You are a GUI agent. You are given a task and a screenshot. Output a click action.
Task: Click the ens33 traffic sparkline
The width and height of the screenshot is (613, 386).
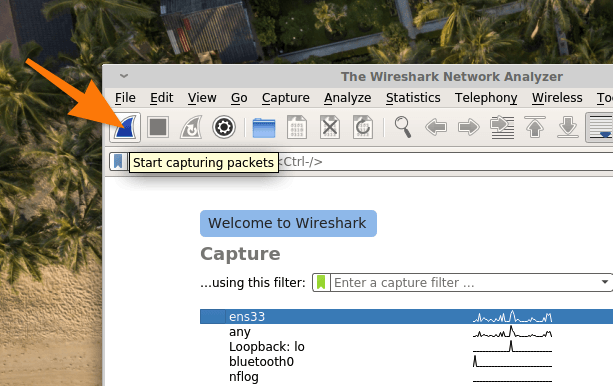tap(512, 316)
